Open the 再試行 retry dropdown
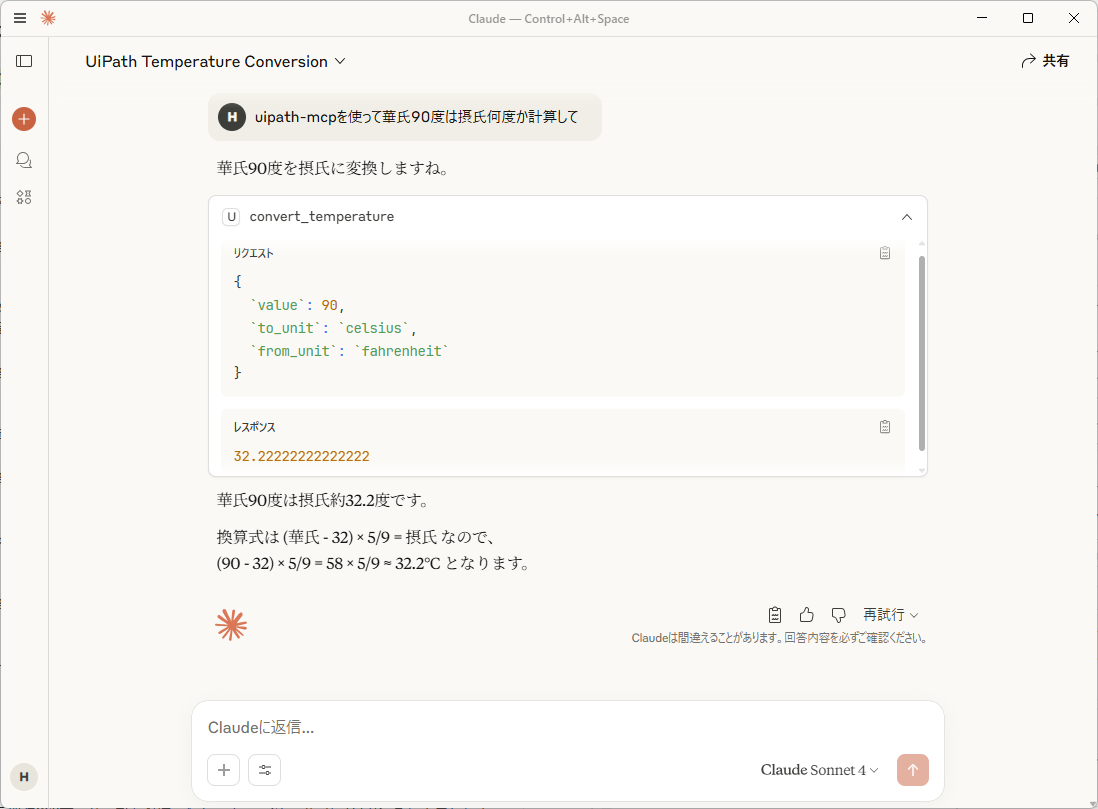The image size is (1098, 809). pyautogui.click(x=890, y=615)
